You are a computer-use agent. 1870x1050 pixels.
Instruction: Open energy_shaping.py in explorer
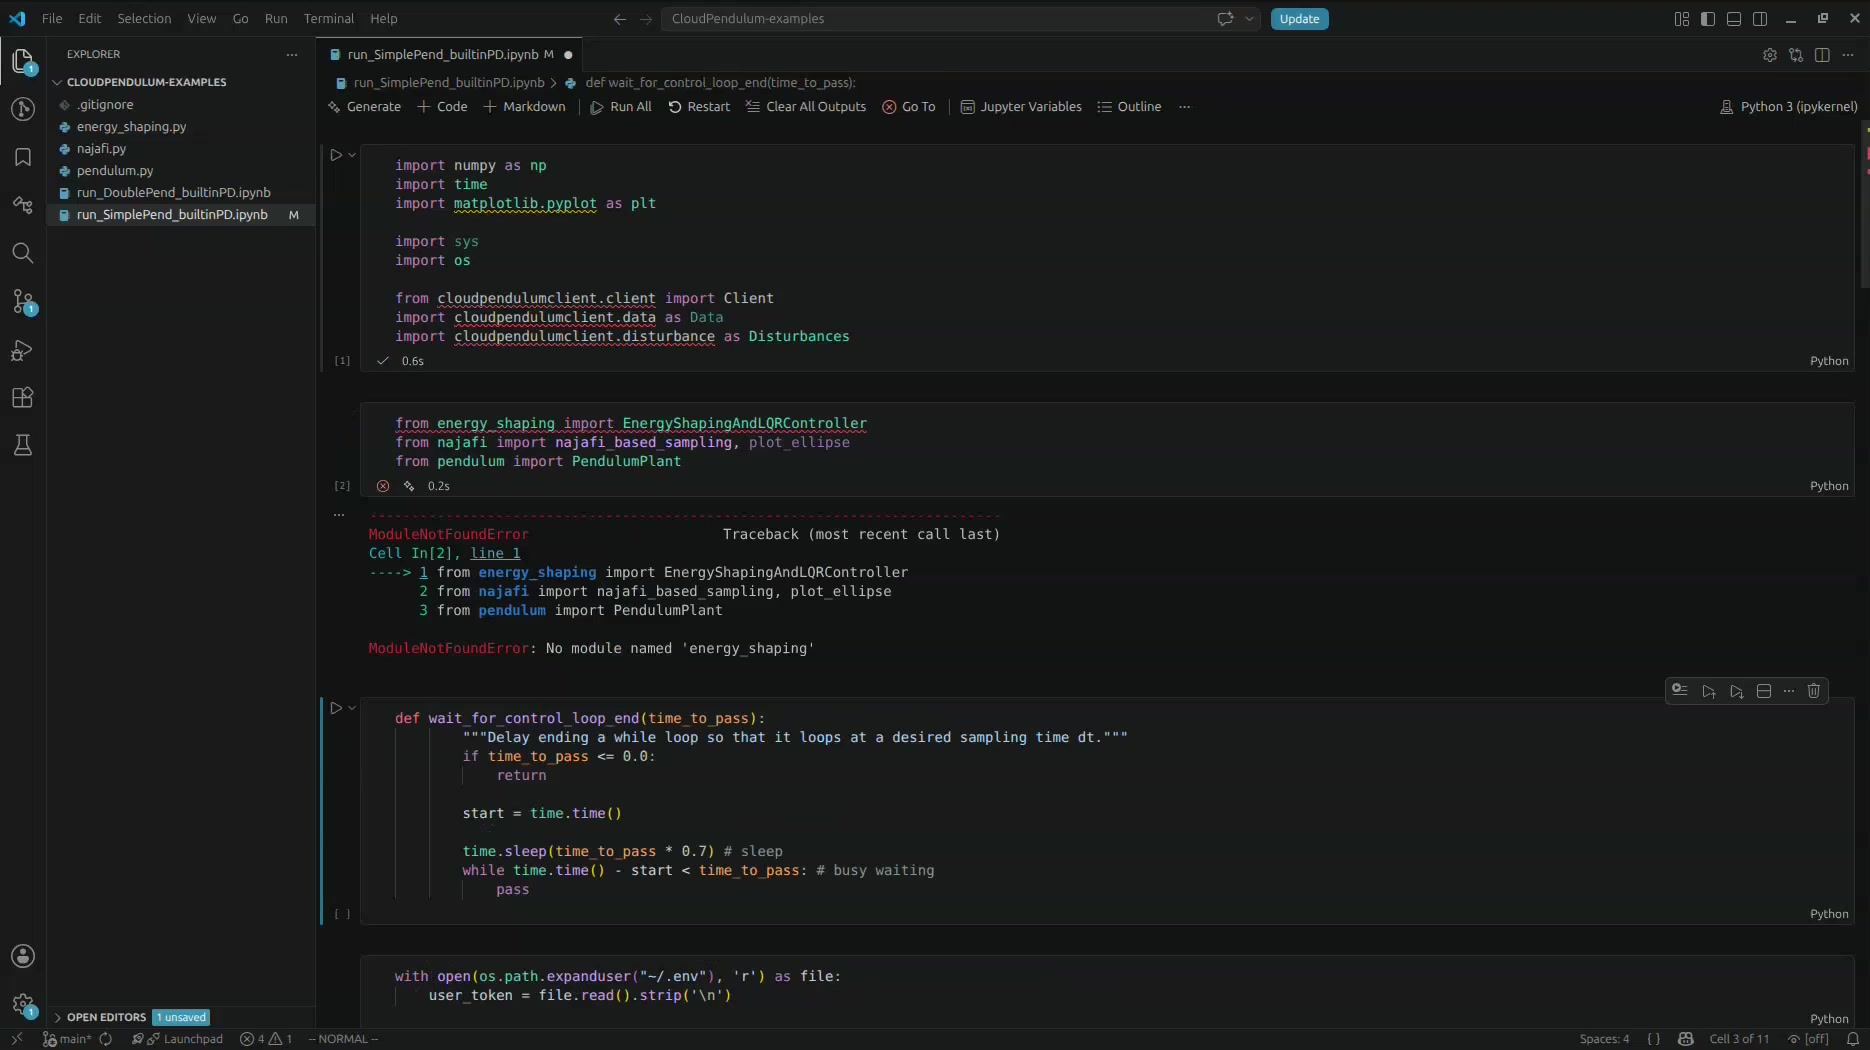[x=131, y=127]
